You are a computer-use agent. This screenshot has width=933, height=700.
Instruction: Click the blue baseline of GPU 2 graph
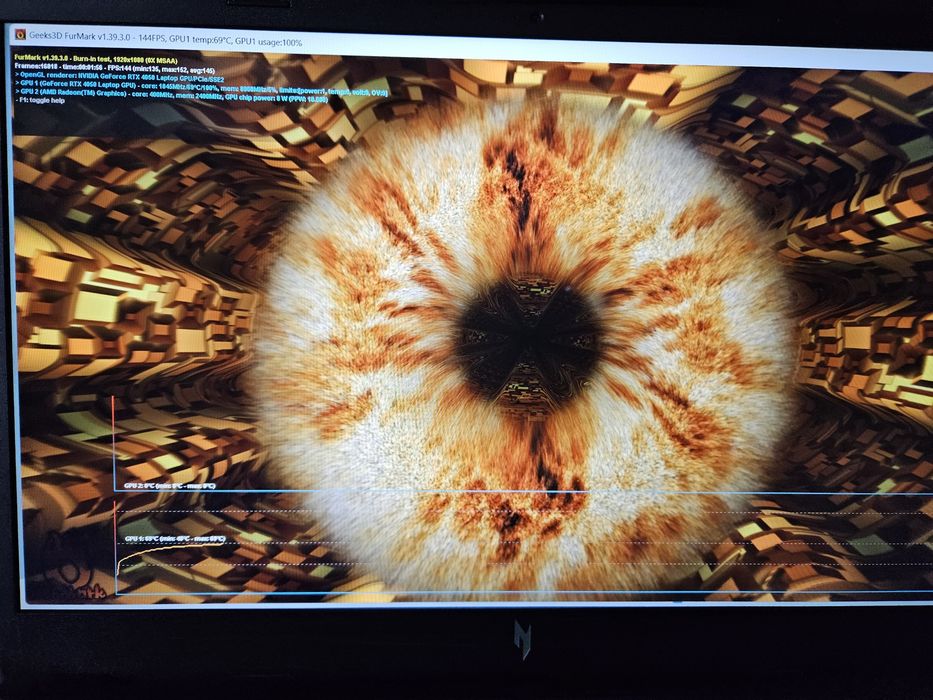[x=524, y=492]
